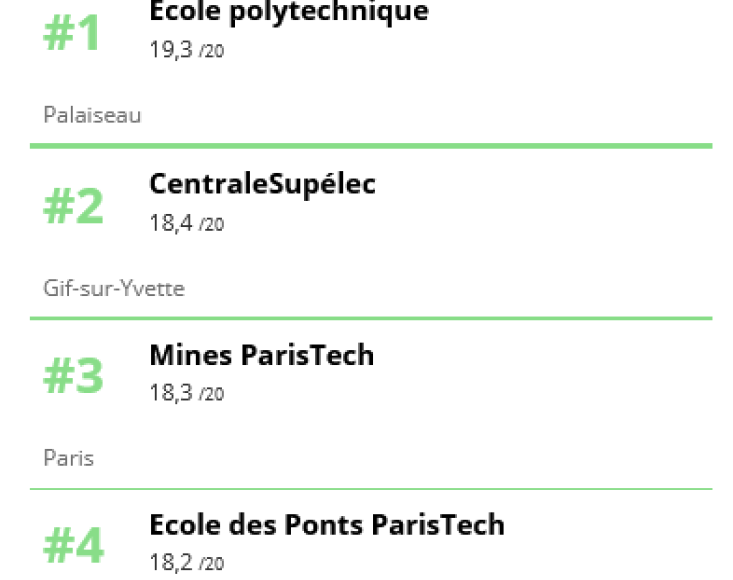Image resolution: width=733 pixels, height=580 pixels.
Task: Select the 18,4 /20 score
Action: tap(187, 223)
